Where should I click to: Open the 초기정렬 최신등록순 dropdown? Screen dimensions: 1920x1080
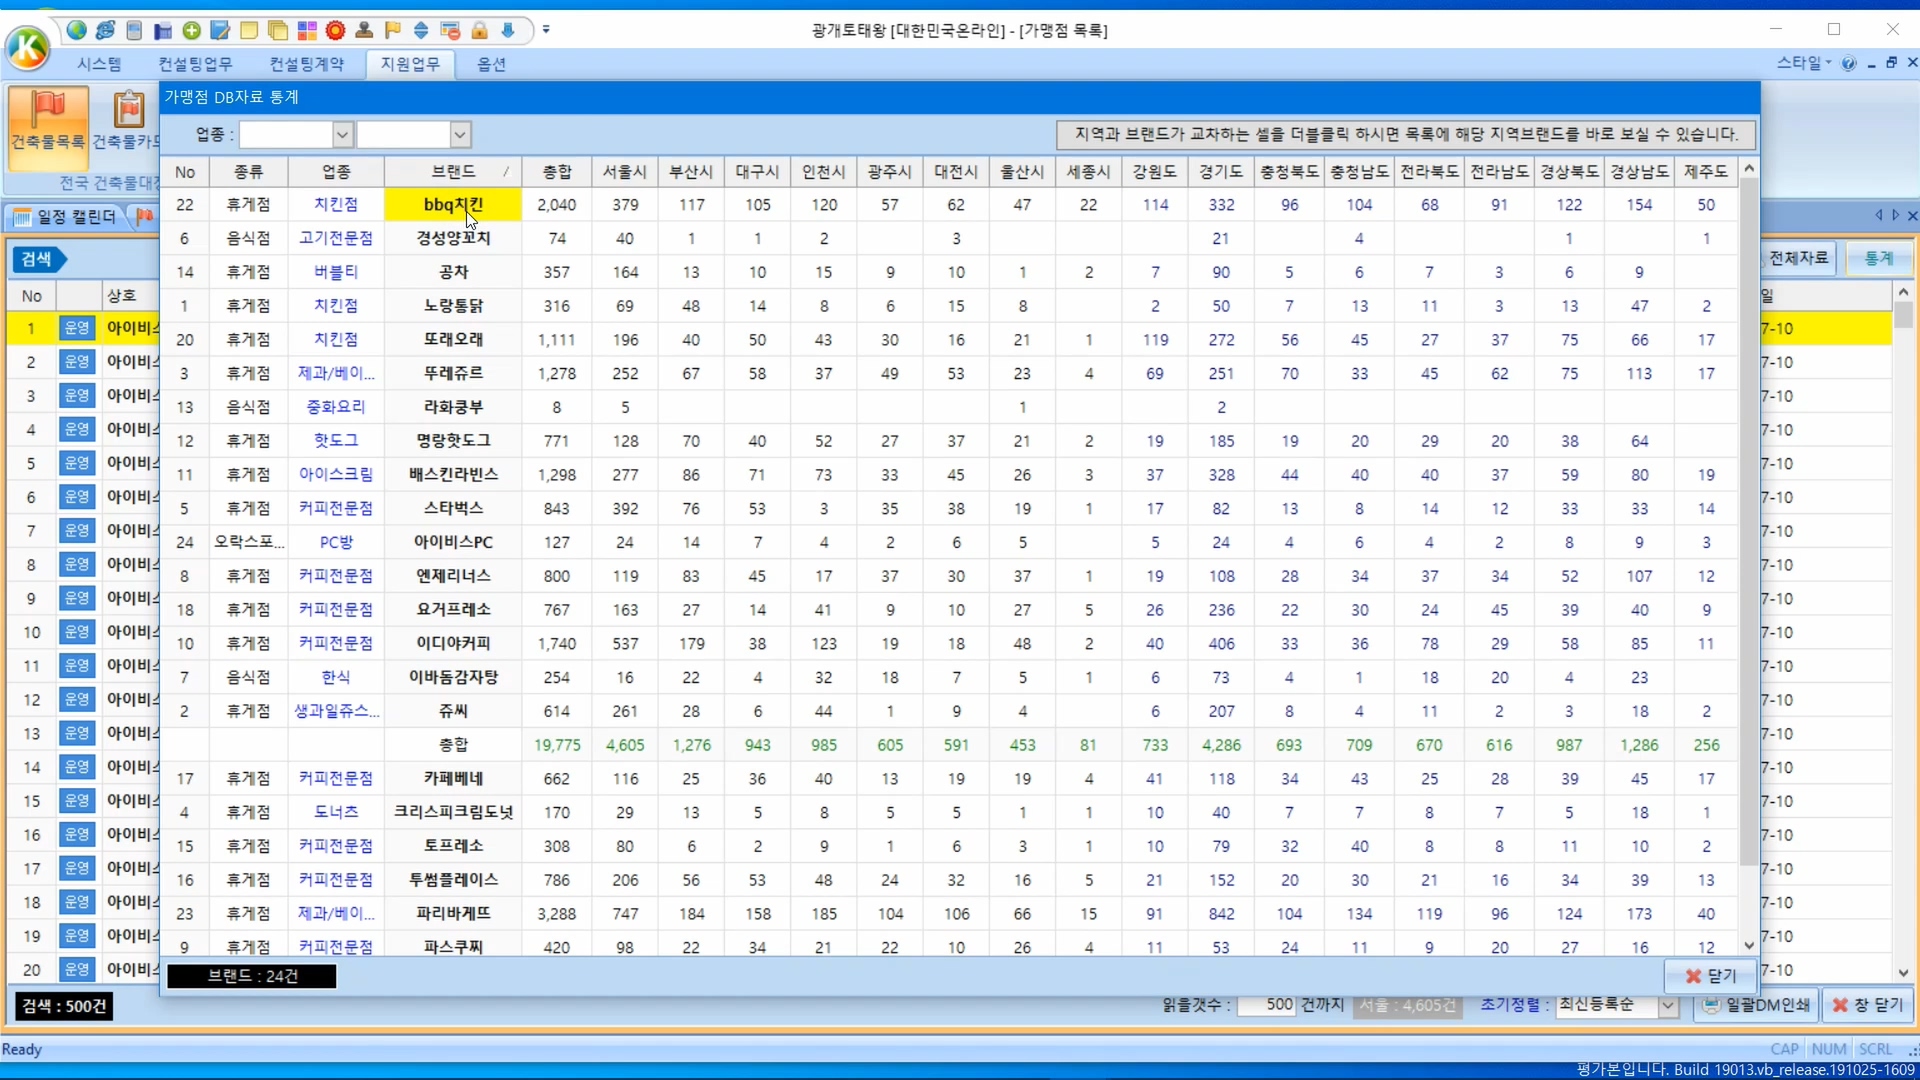pyautogui.click(x=1668, y=1006)
